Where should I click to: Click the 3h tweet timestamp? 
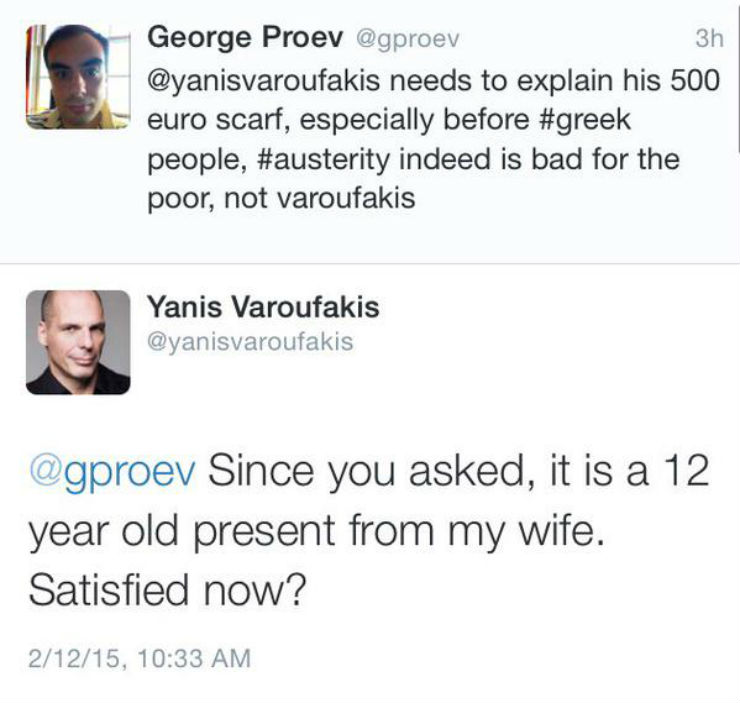tap(707, 41)
